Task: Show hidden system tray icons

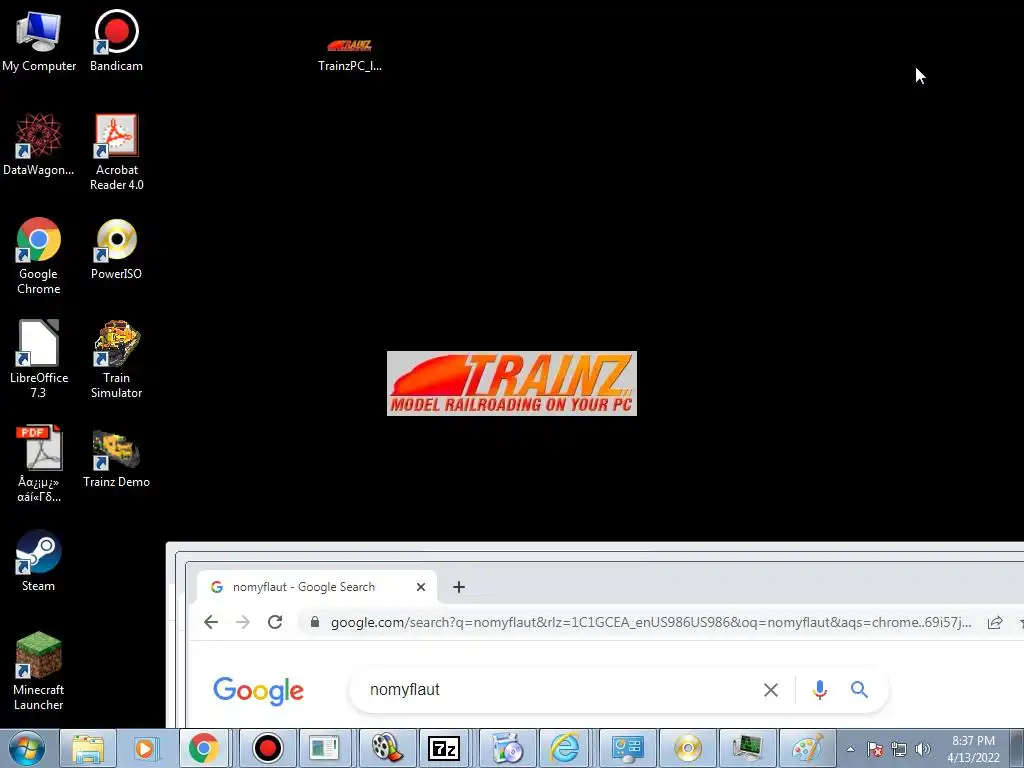Action: coord(850,749)
